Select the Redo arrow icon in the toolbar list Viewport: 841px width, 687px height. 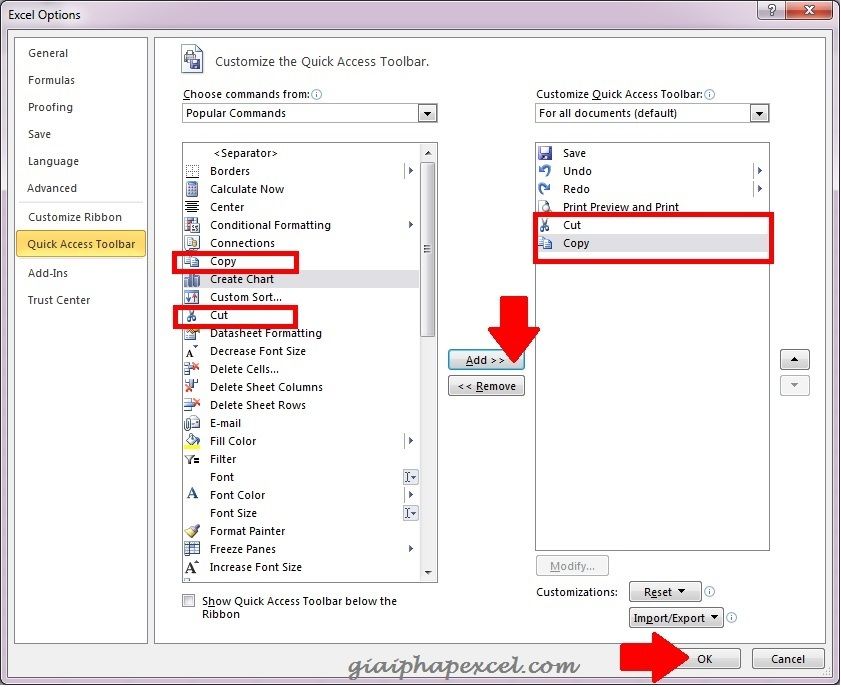pyautogui.click(x=545, y=189)
